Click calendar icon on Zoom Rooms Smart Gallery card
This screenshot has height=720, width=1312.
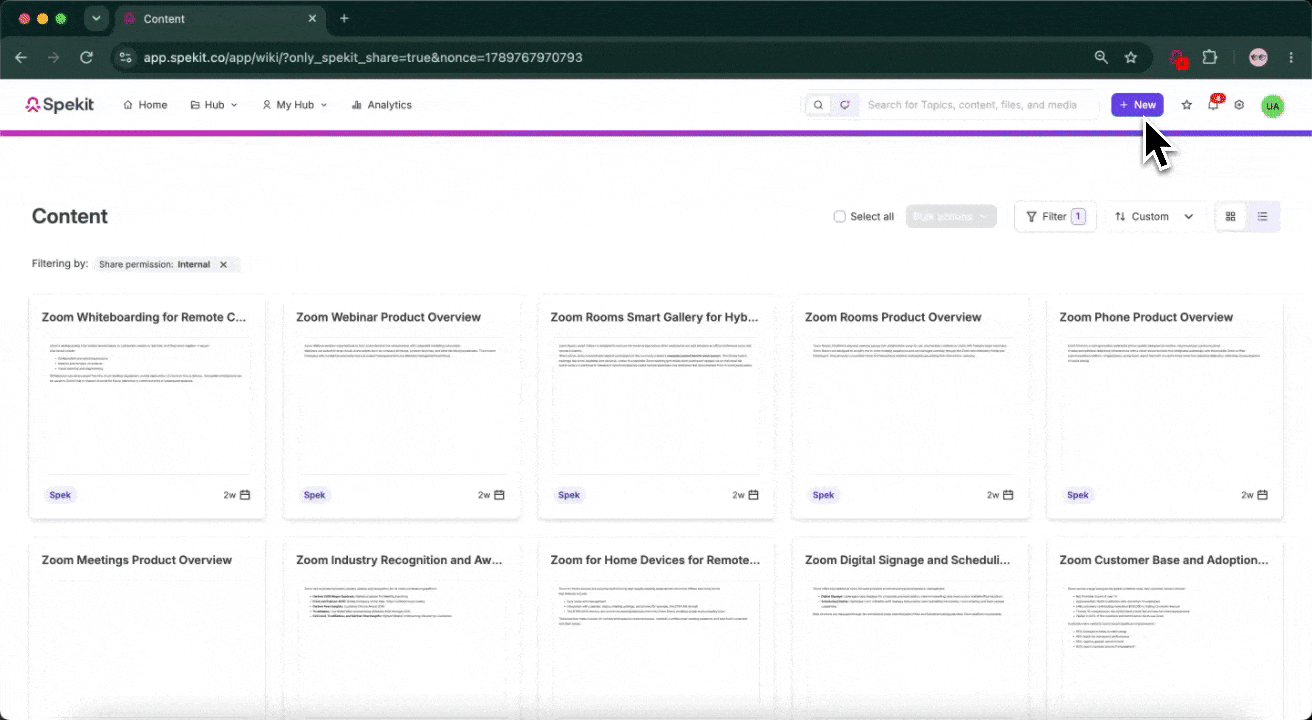(754, 495)
